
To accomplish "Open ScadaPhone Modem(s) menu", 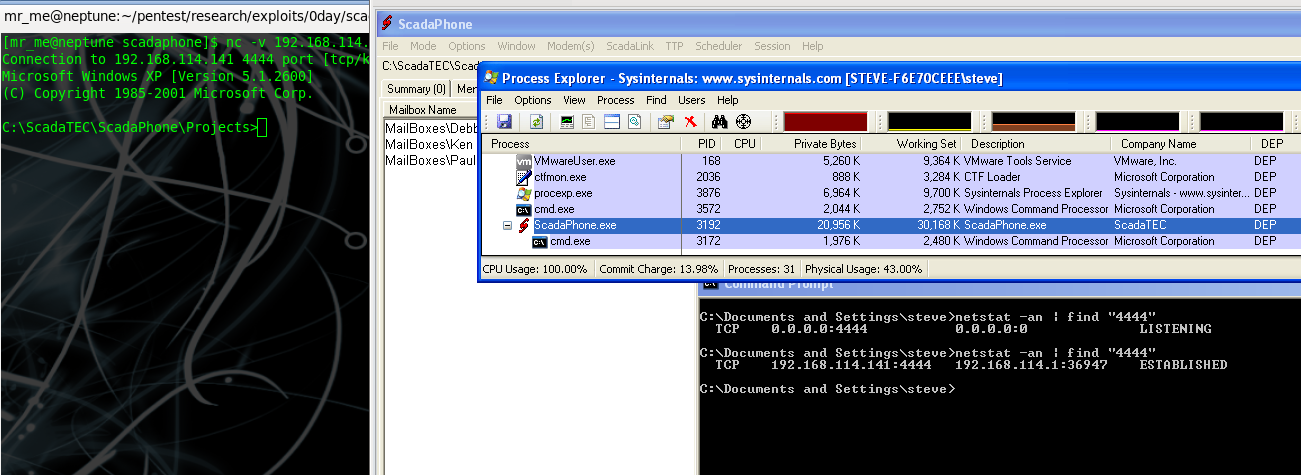I will point(570,46).
